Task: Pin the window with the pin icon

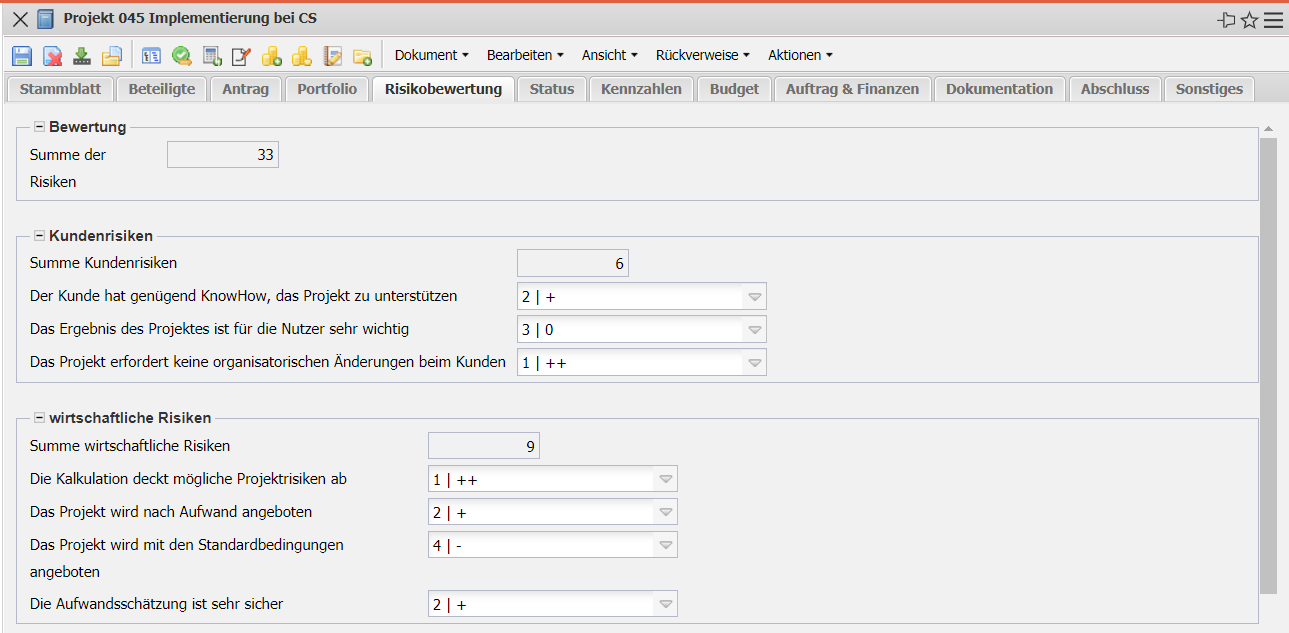Action: [1226, 20]
